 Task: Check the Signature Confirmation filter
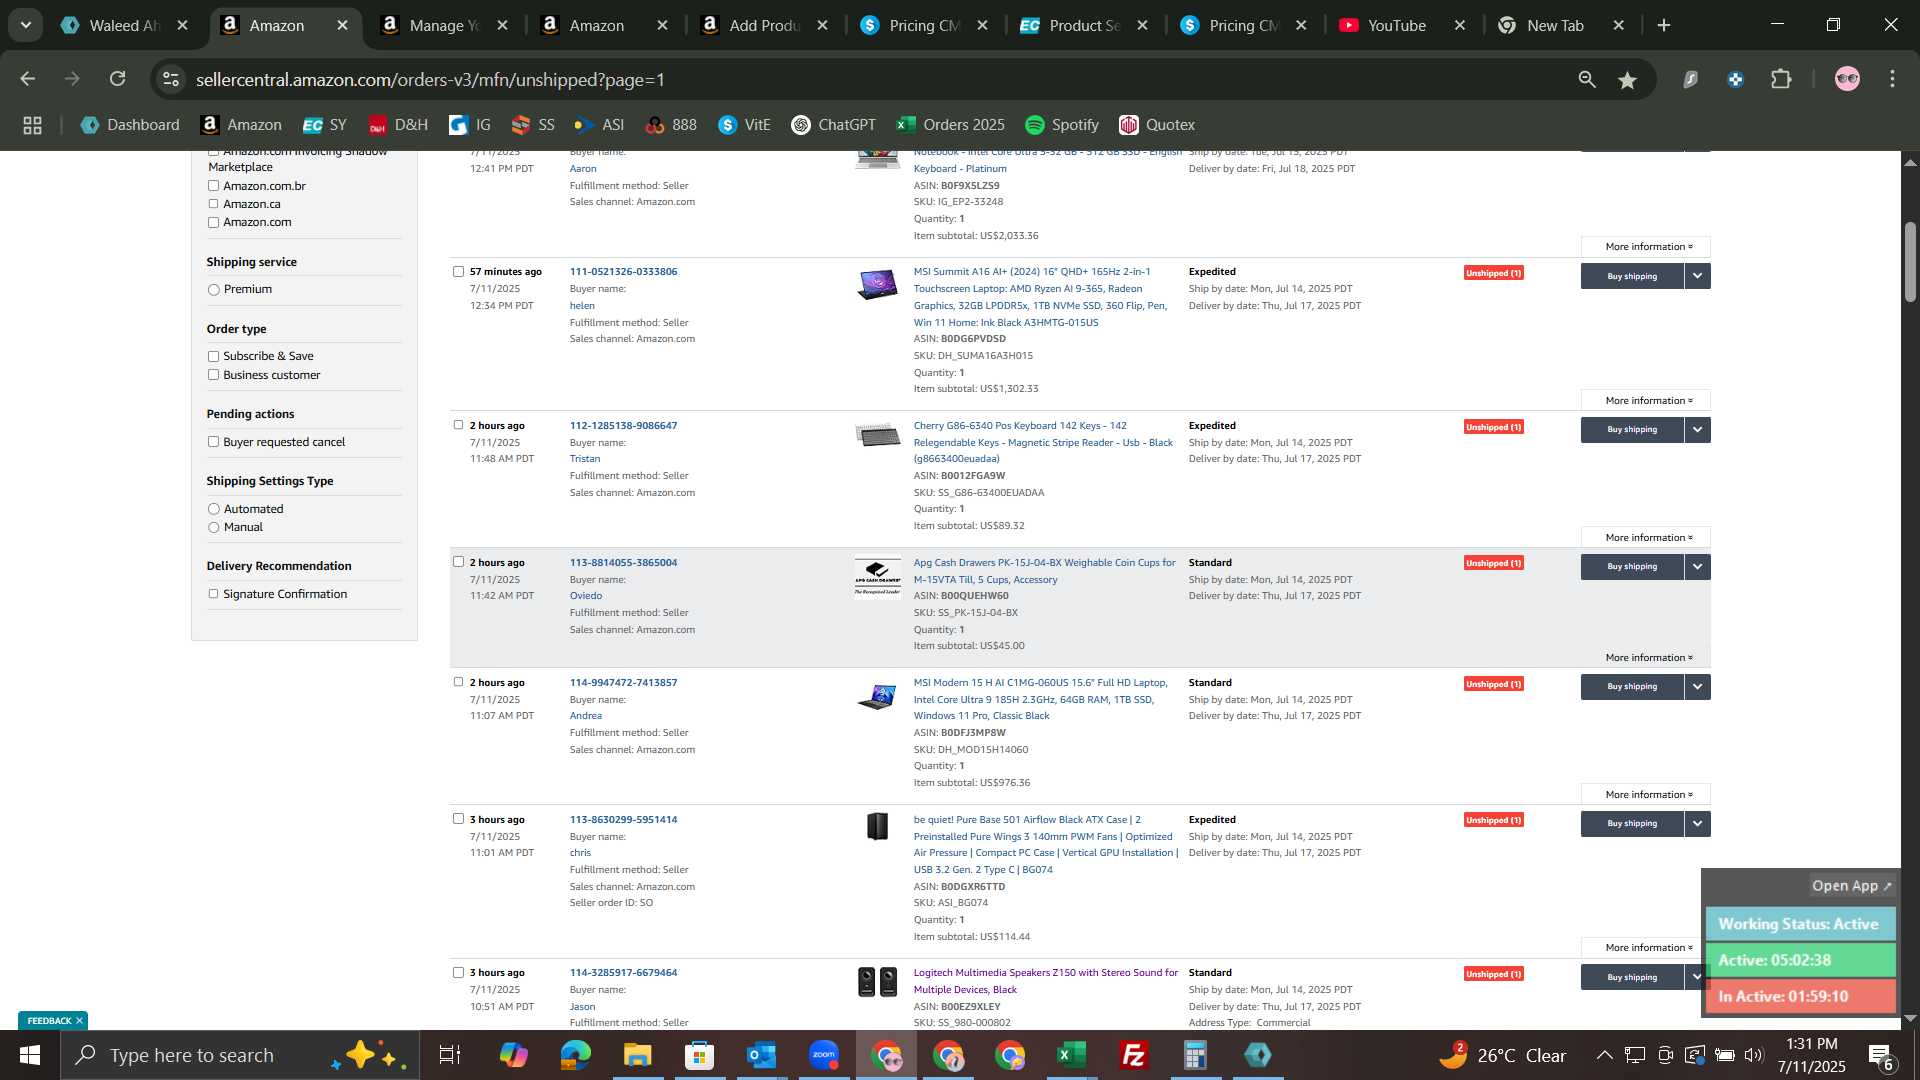(x=213, y=594)
